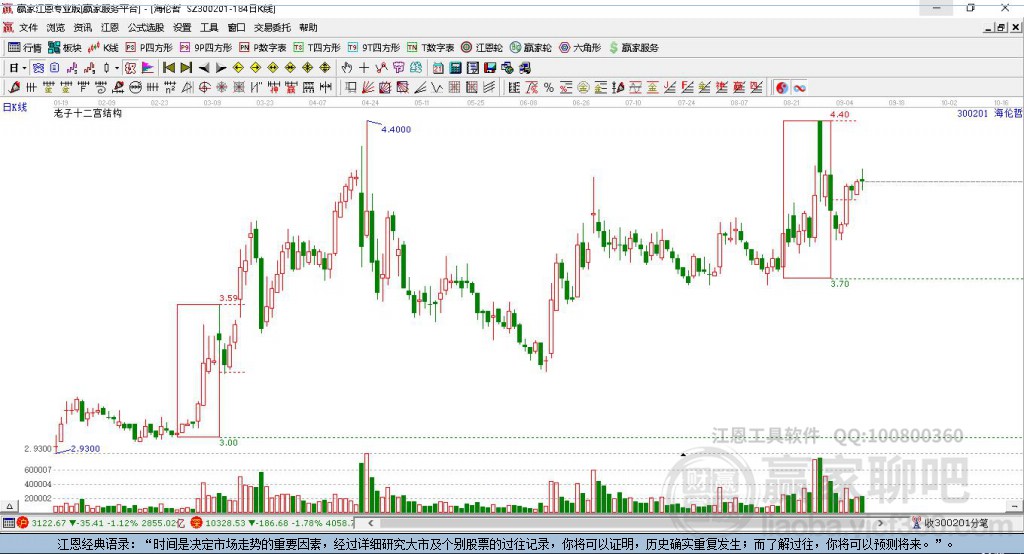Click the 收300201分笔 status entry
The image size is (1024, 554).
coord(955,523)
